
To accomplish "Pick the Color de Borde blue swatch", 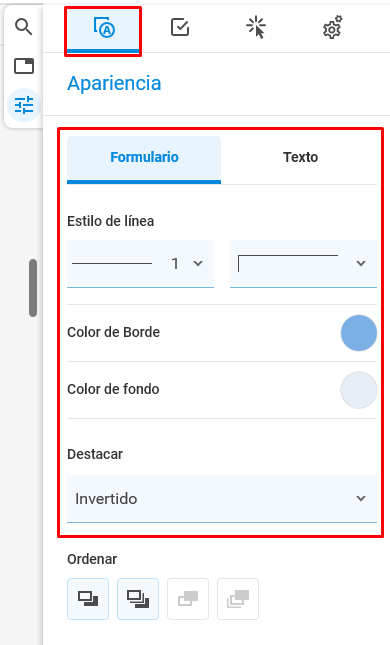I will coord(359,333).
